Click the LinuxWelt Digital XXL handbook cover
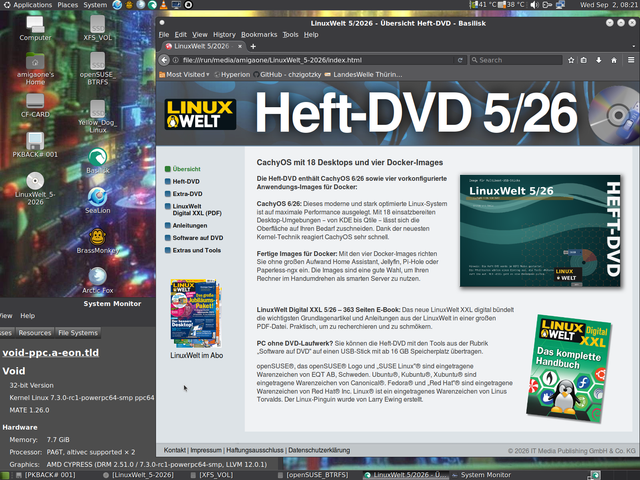Screen dimensions: 640x480 [x=569, y=368]
